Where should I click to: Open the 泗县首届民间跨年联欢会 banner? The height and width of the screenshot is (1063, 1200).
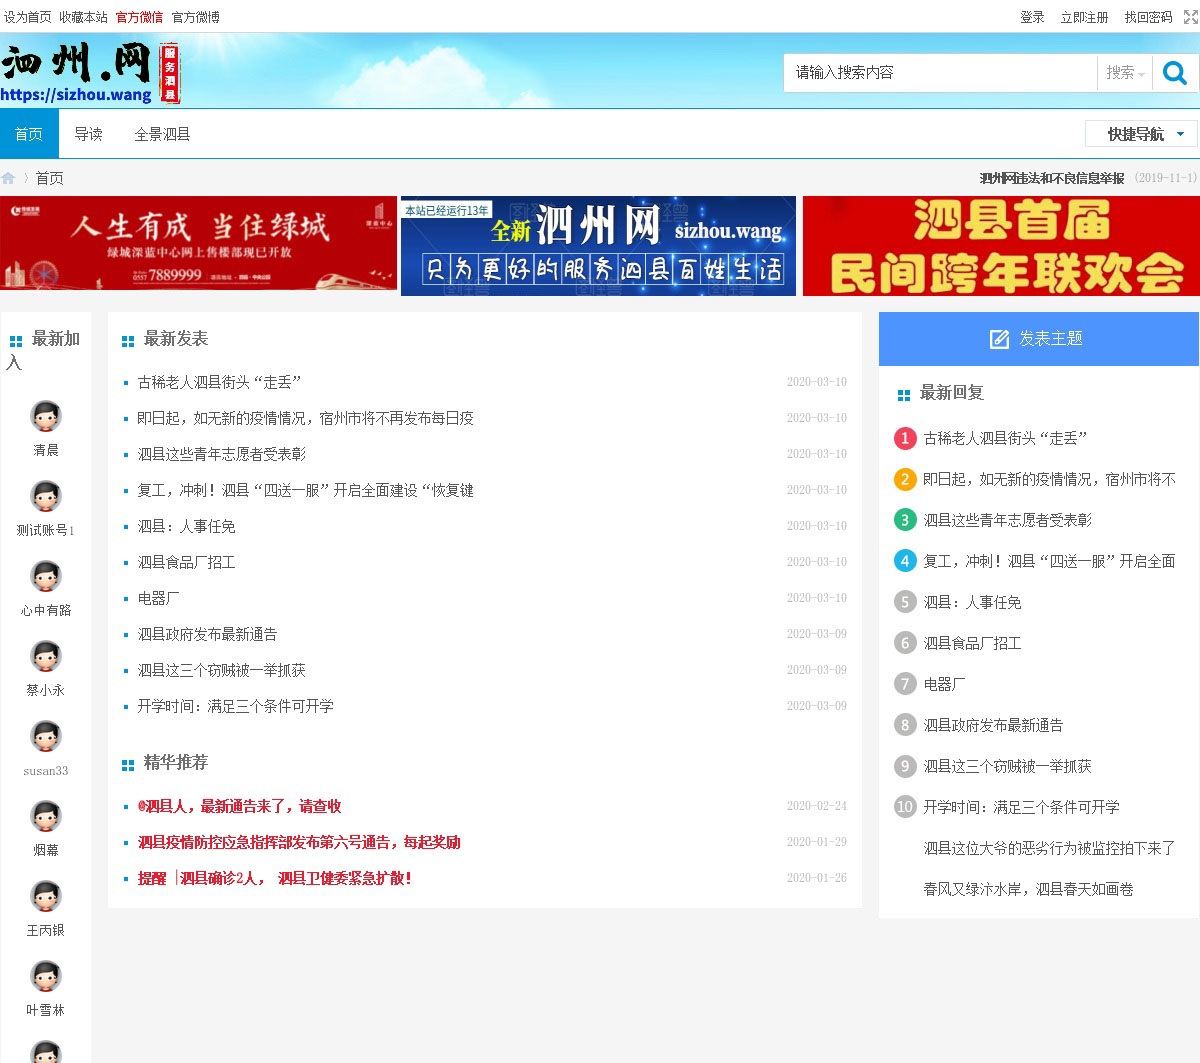(1000, 246)
